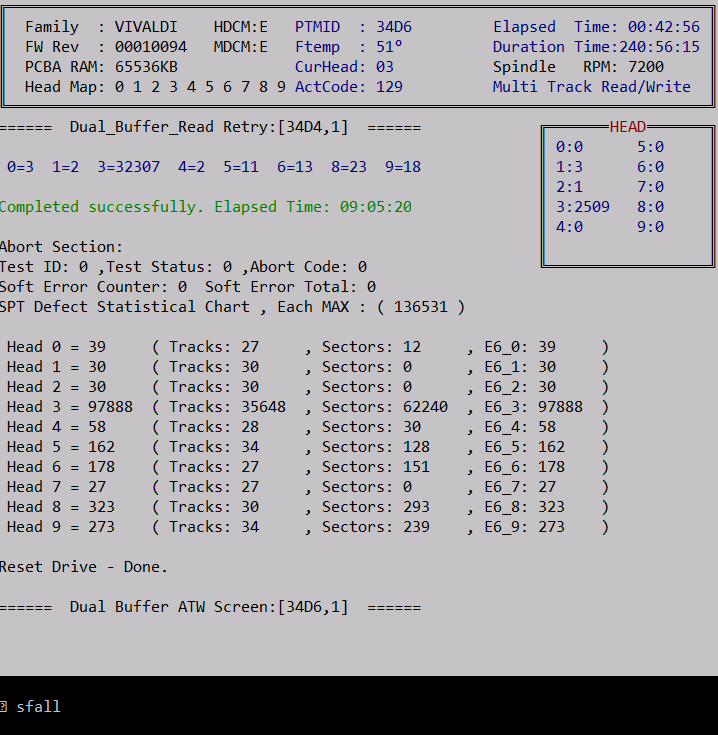
Task: Click Soft Error Total: 0
Action: click(290, 287)
